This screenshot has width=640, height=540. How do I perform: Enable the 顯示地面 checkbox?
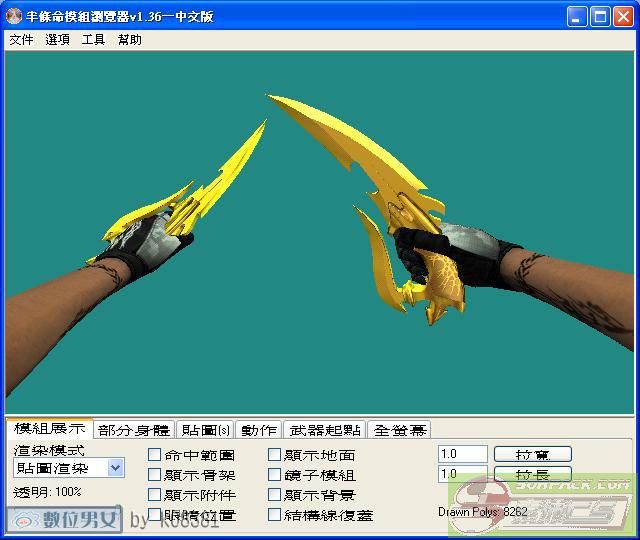pyautogui.click(x=275, y=455)
